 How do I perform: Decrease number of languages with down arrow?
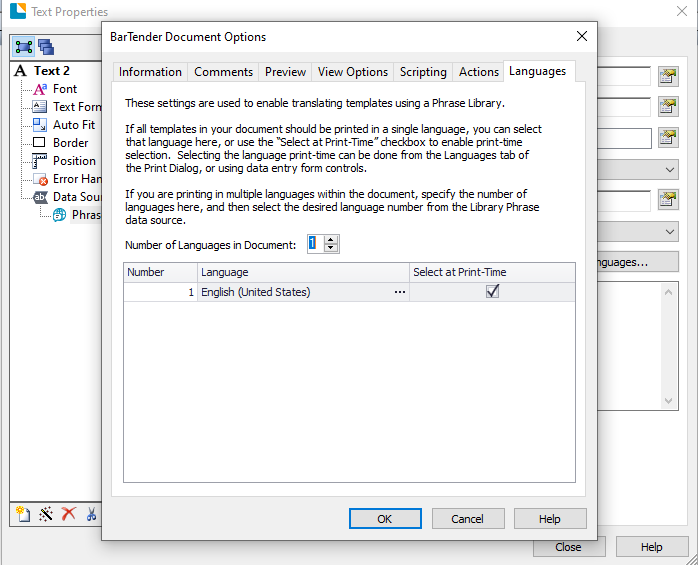(x=330, y=248)
